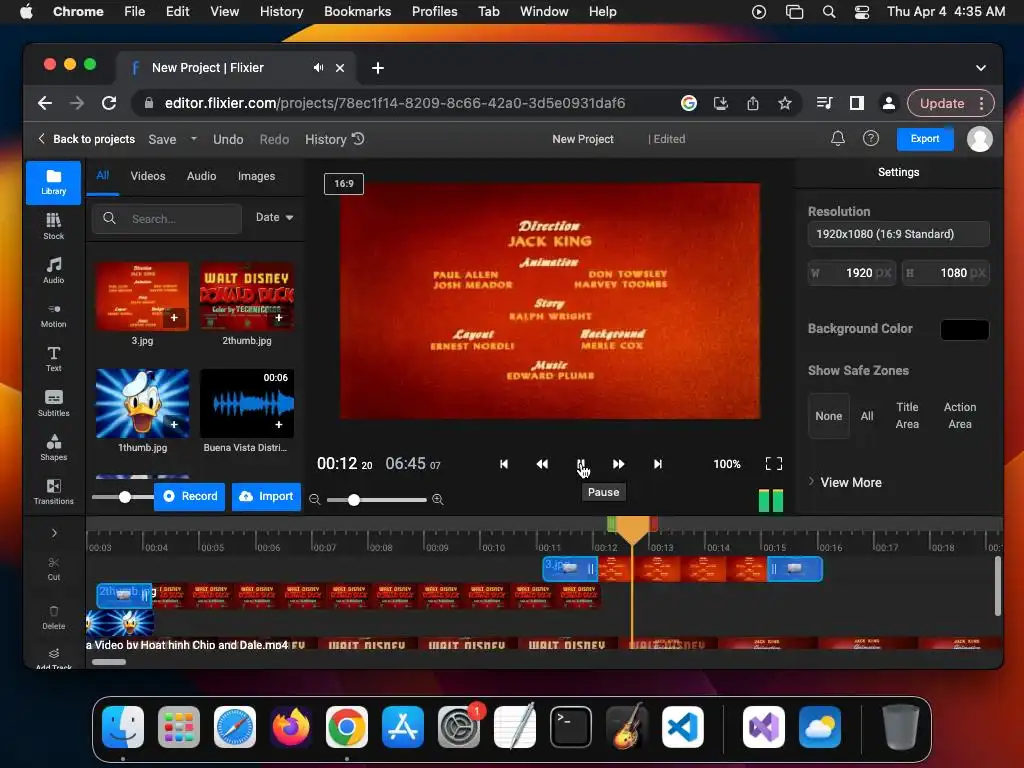Click the timeline zoom in magnifier

[438, 500]
